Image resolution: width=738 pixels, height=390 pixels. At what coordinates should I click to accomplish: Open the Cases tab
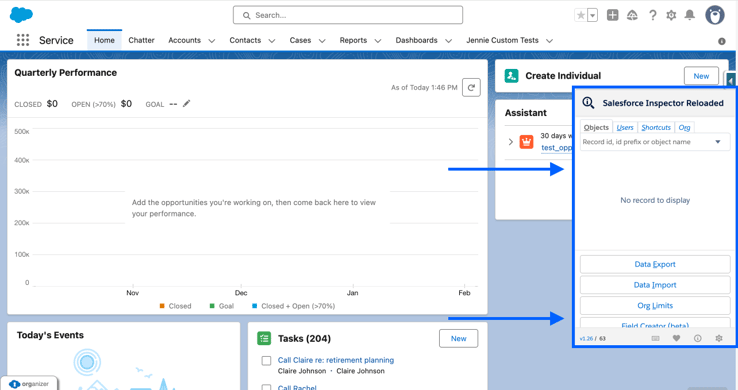pos(300,40)
